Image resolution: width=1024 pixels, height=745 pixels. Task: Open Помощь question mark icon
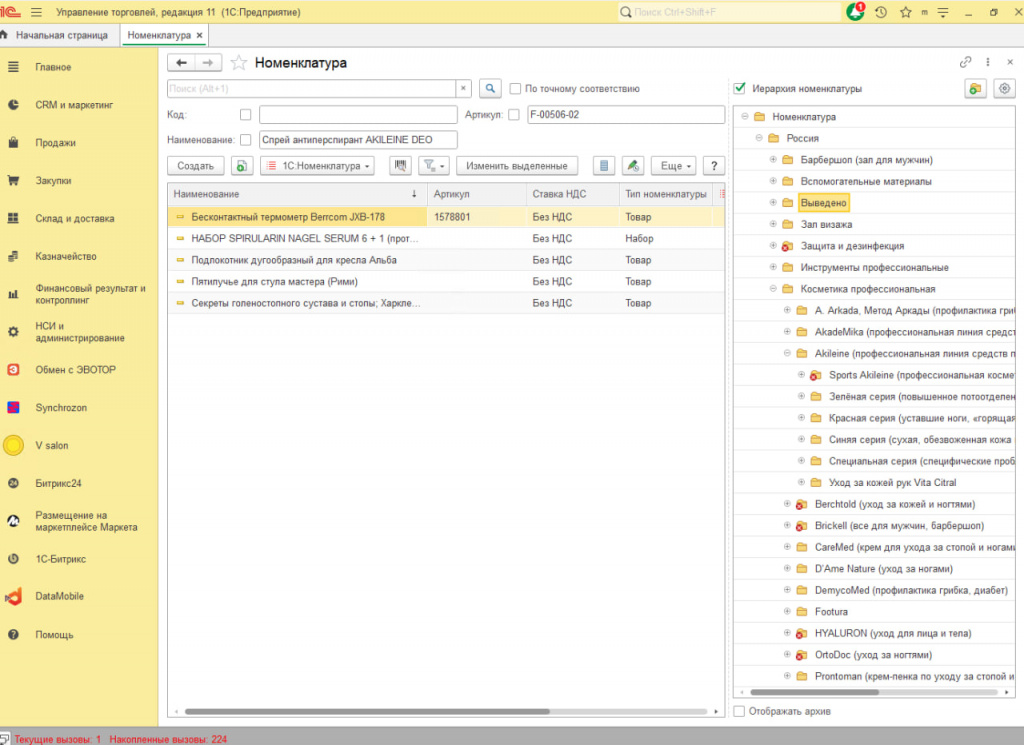point(13,635)
